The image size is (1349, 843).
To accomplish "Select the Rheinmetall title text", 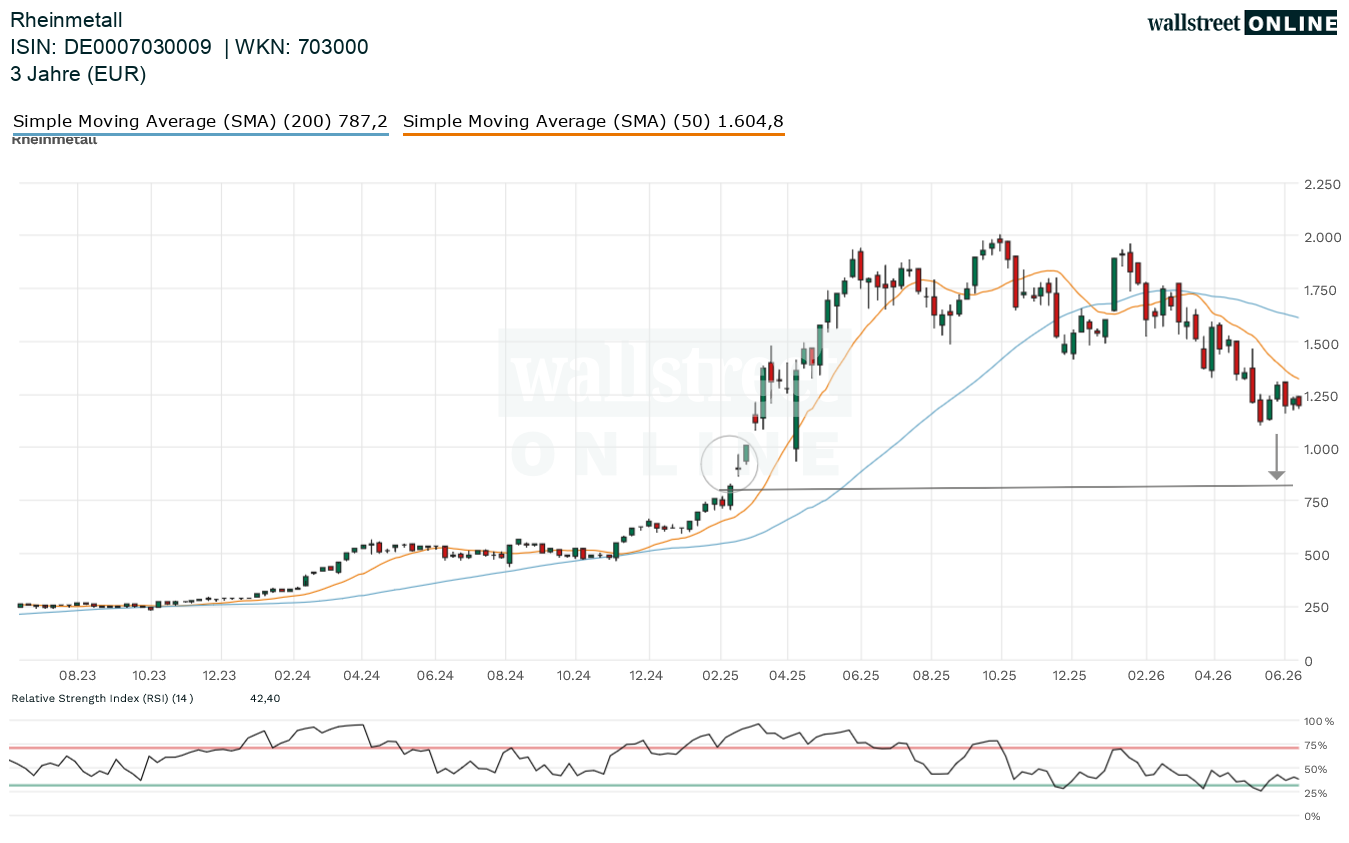I will tap(66, 19).
